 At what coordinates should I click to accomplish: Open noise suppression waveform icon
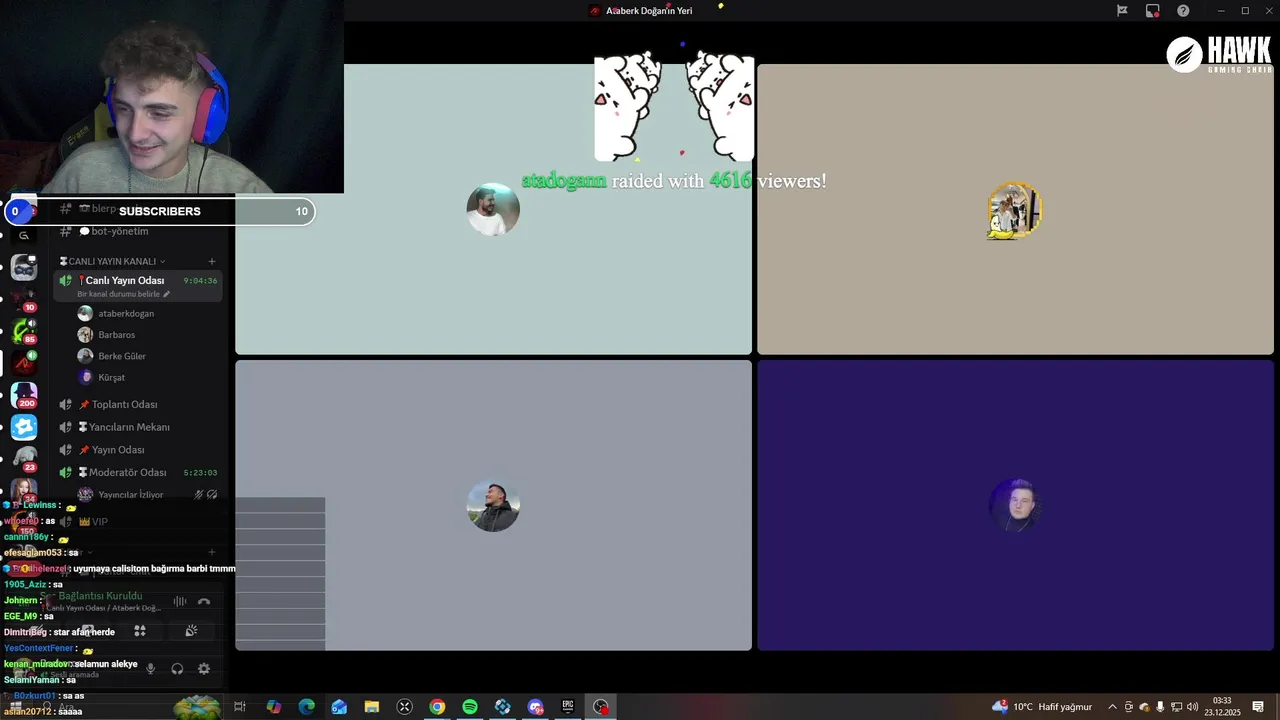180,601
